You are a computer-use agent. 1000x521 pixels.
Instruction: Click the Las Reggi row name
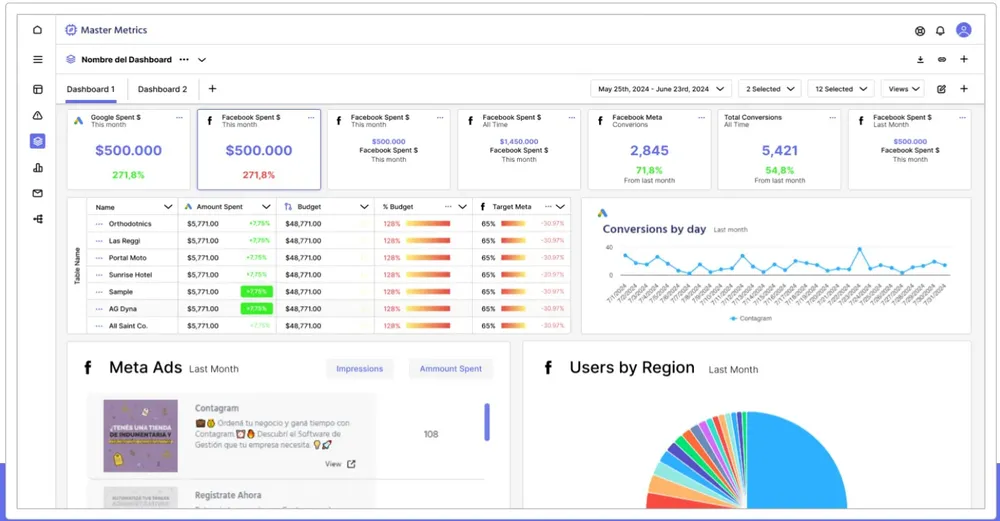[124, 241]
